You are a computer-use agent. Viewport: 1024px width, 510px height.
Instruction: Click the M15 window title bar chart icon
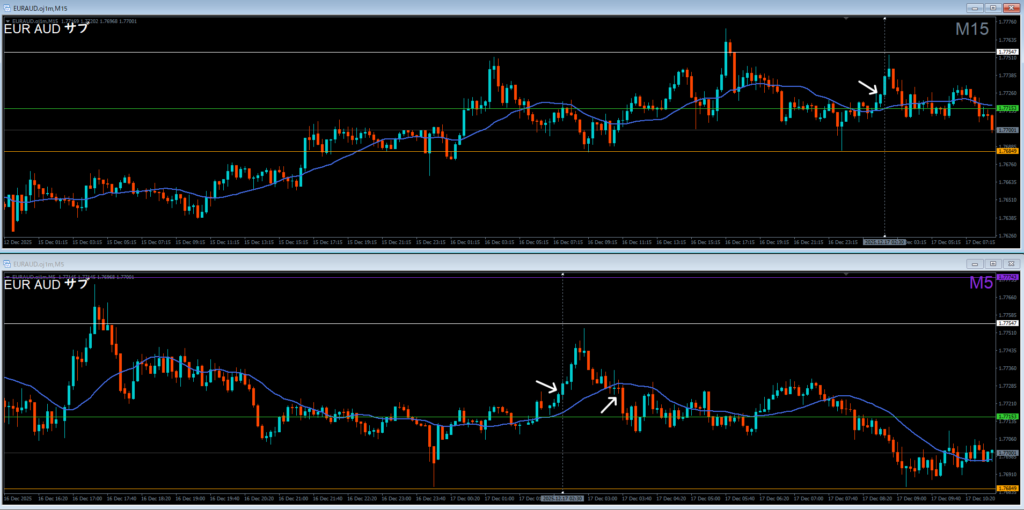7,8
